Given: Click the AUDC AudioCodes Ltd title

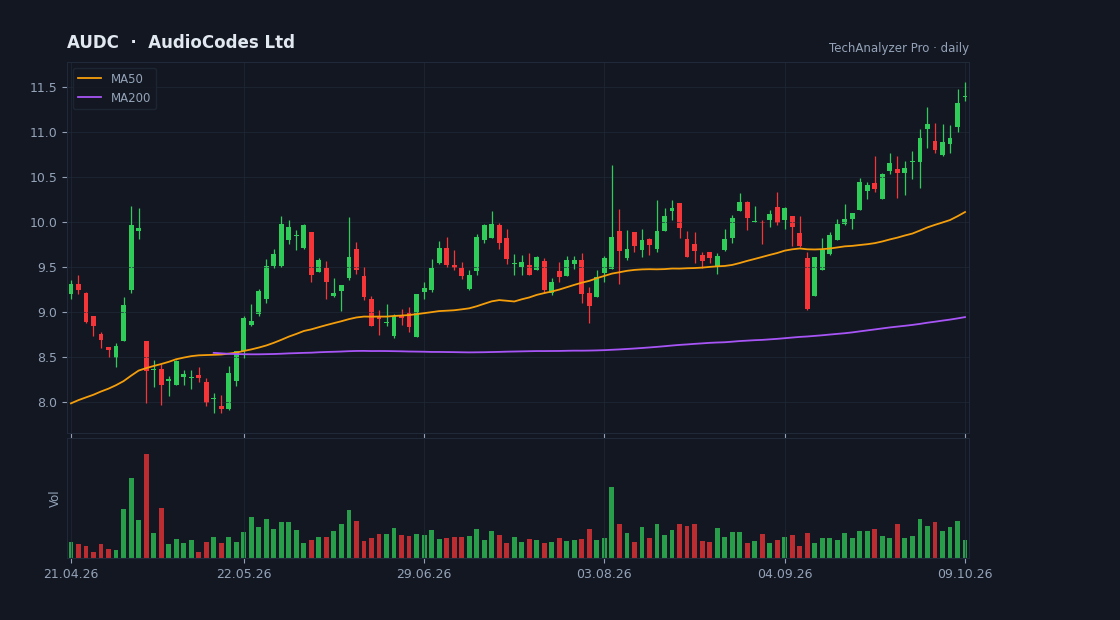Looking at the screenshot, I should (181, 42).
